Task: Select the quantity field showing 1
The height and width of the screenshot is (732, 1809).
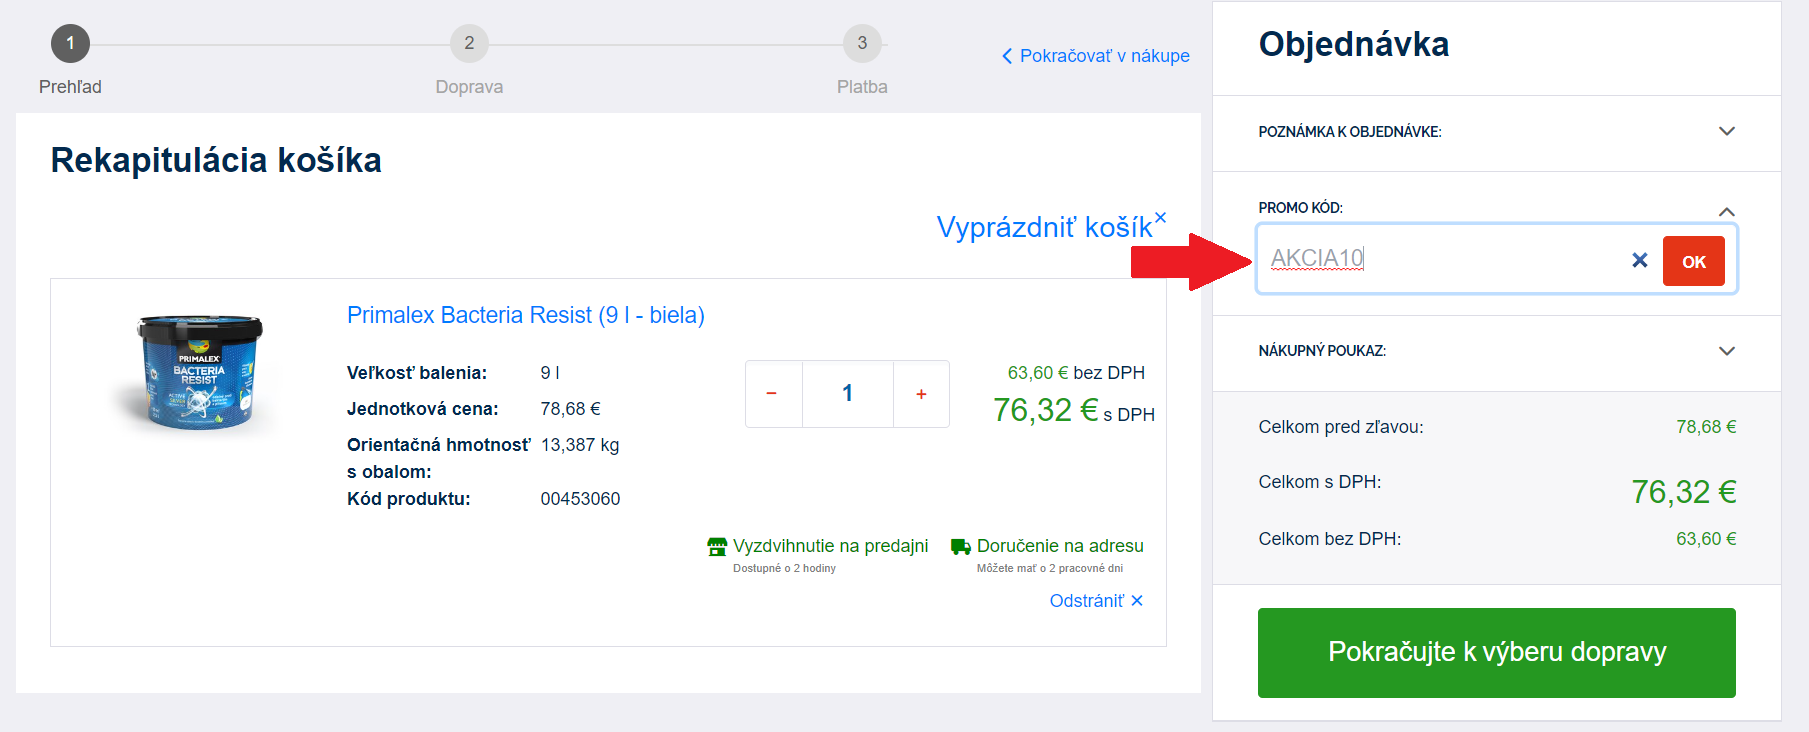Action: click(847, 394)
